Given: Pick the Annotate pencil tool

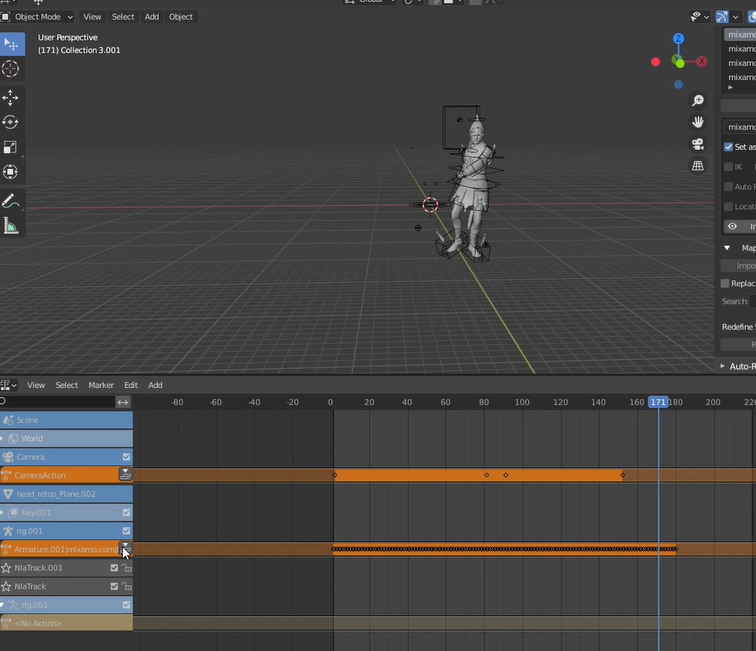Looking at the screenshot, I should click(x=11, y=201).
